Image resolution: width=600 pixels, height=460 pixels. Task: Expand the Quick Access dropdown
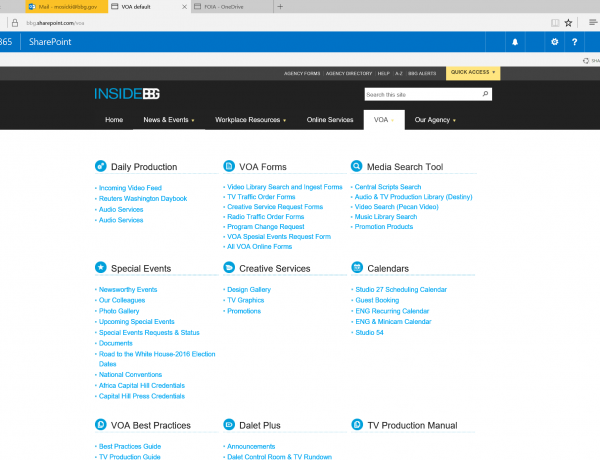click(473, 72)
